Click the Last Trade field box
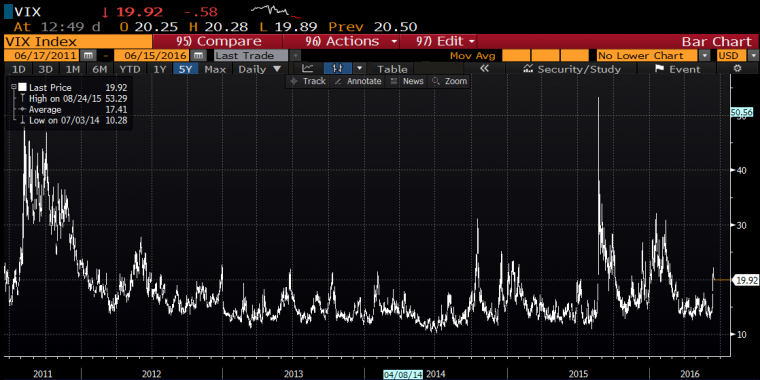 pos(251,55)
